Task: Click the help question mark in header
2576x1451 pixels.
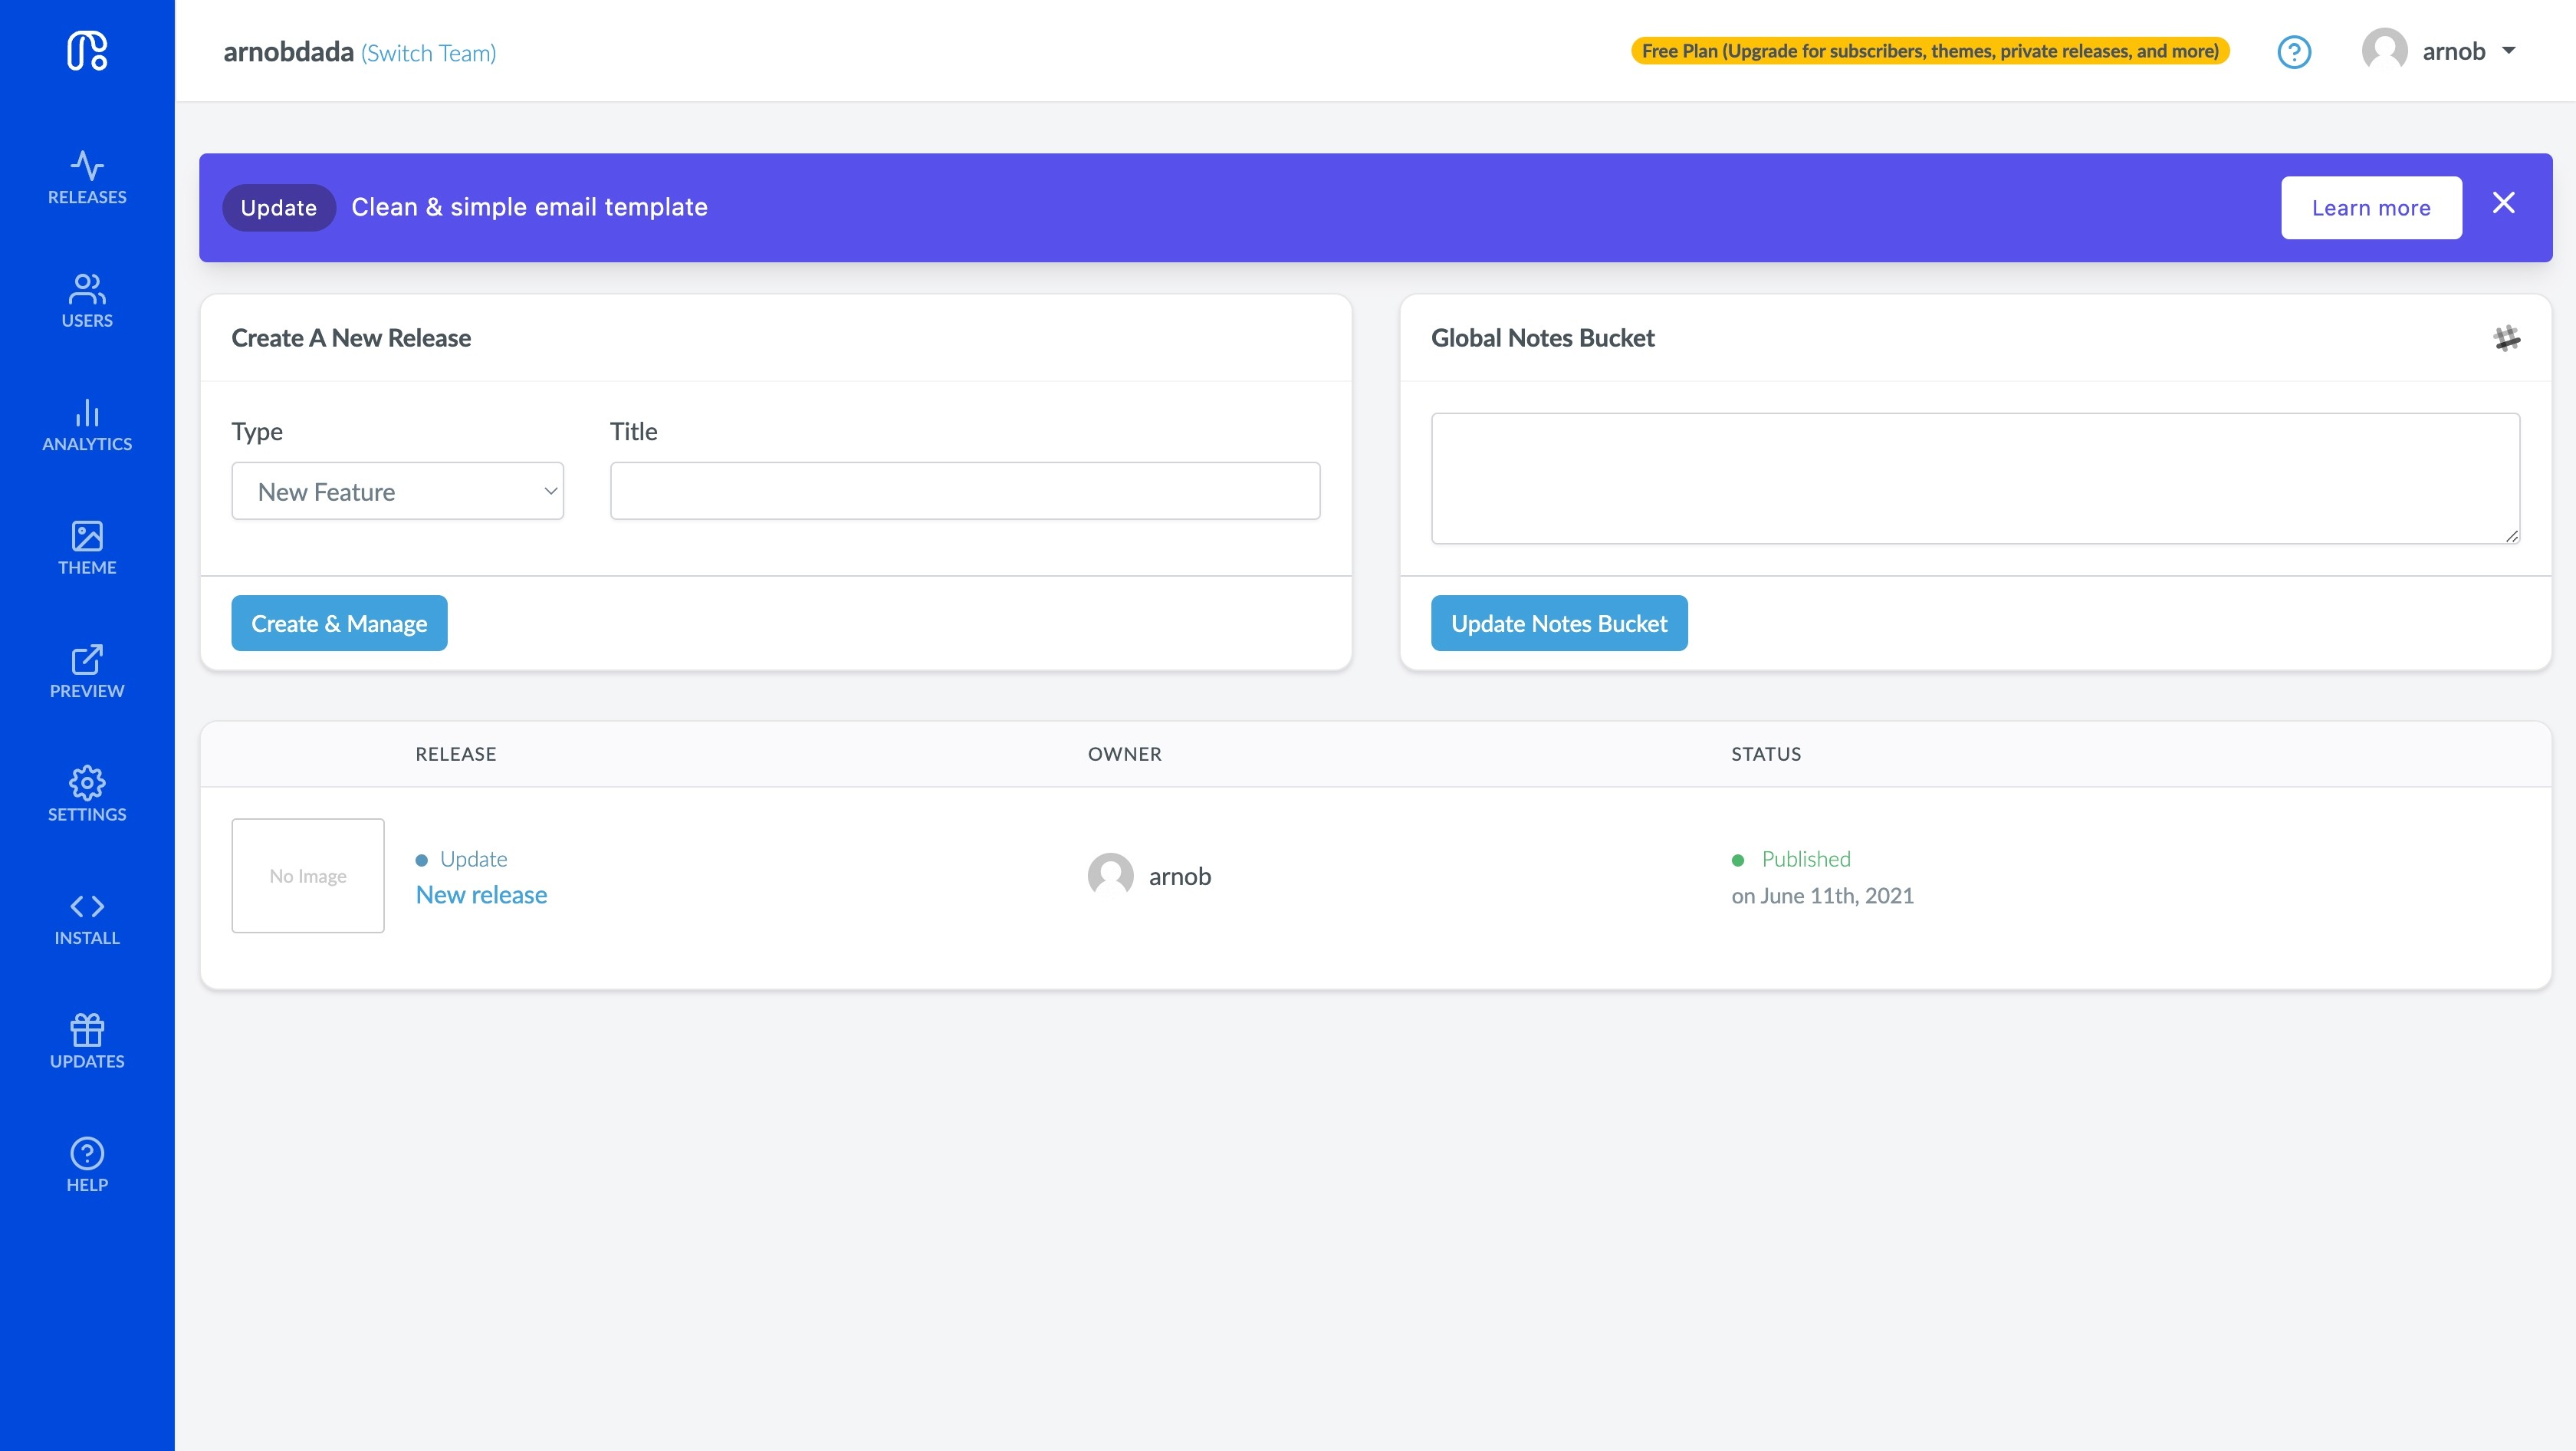Action: 2294,52
